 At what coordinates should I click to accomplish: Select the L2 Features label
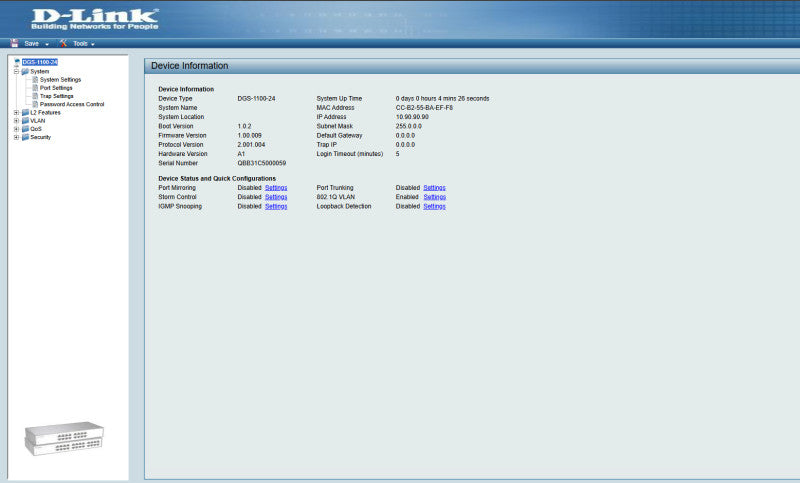point(45,113)
